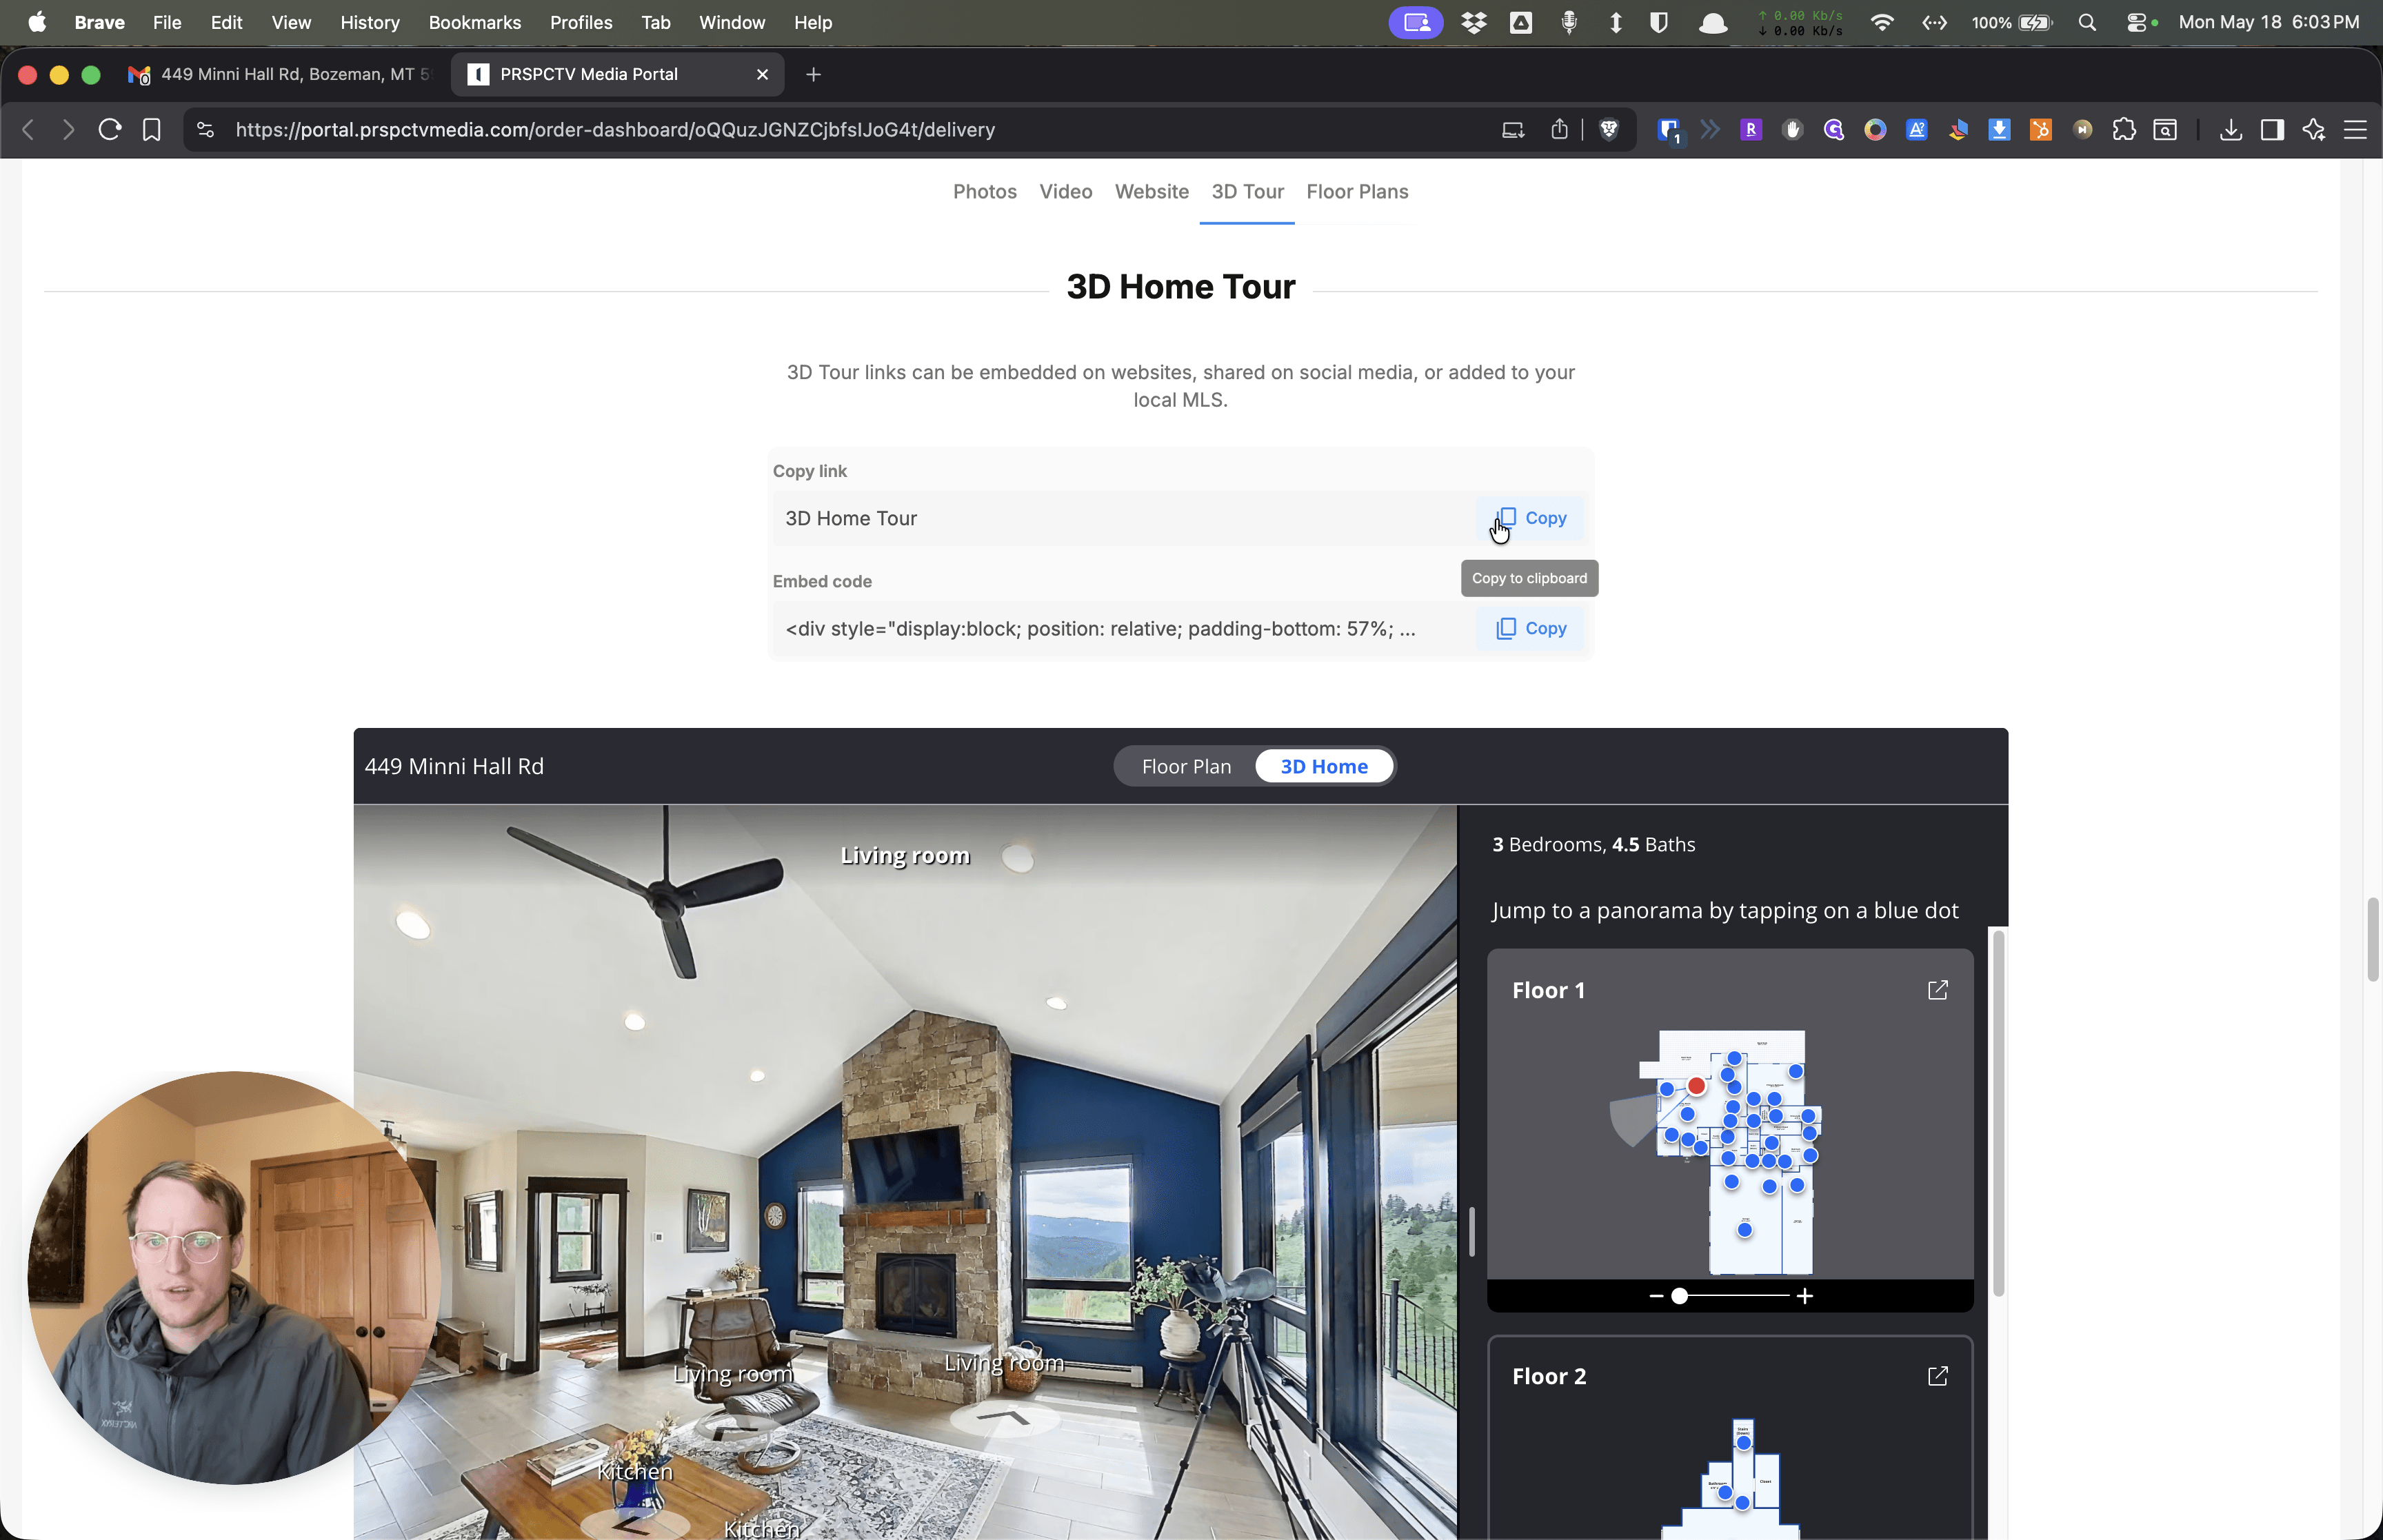Expand the Floor 1 map in new view
Viewport: 2383px width, 1540px height.
tap(1937, 990)
